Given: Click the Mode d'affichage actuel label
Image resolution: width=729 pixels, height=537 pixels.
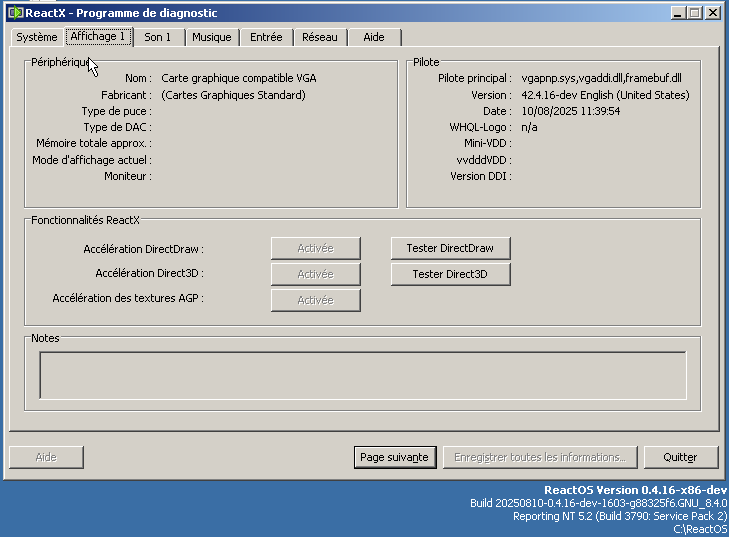Looking at the screenshot, I should [x=92, y=160].
